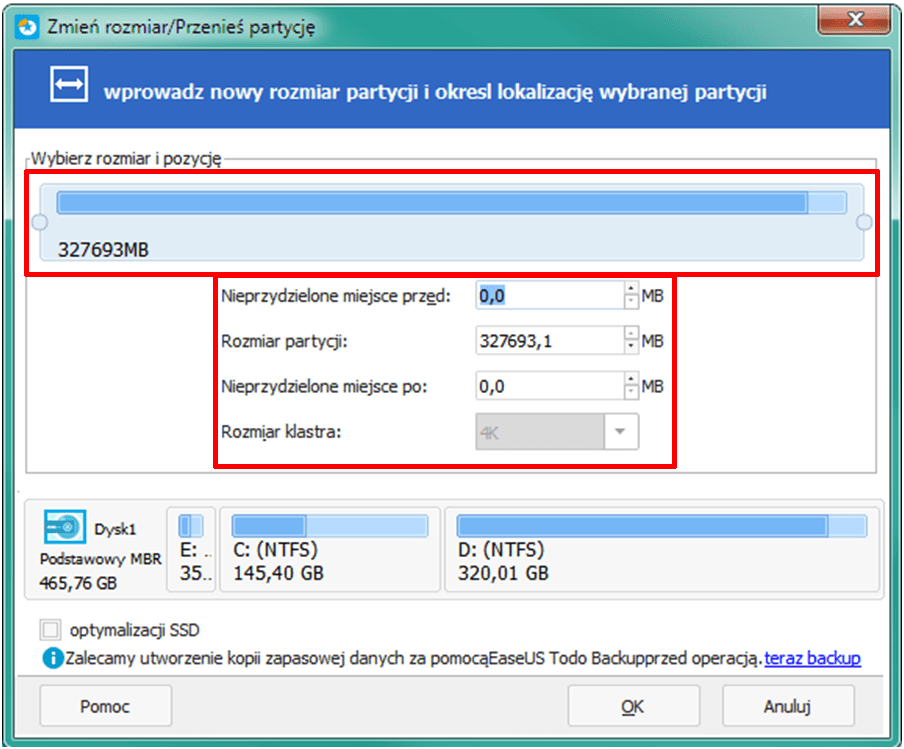Image resolution: width=904 pixels, height=749 pixels.
Task: Confirm changes with the OK button
Action: [x=632, y=706]
